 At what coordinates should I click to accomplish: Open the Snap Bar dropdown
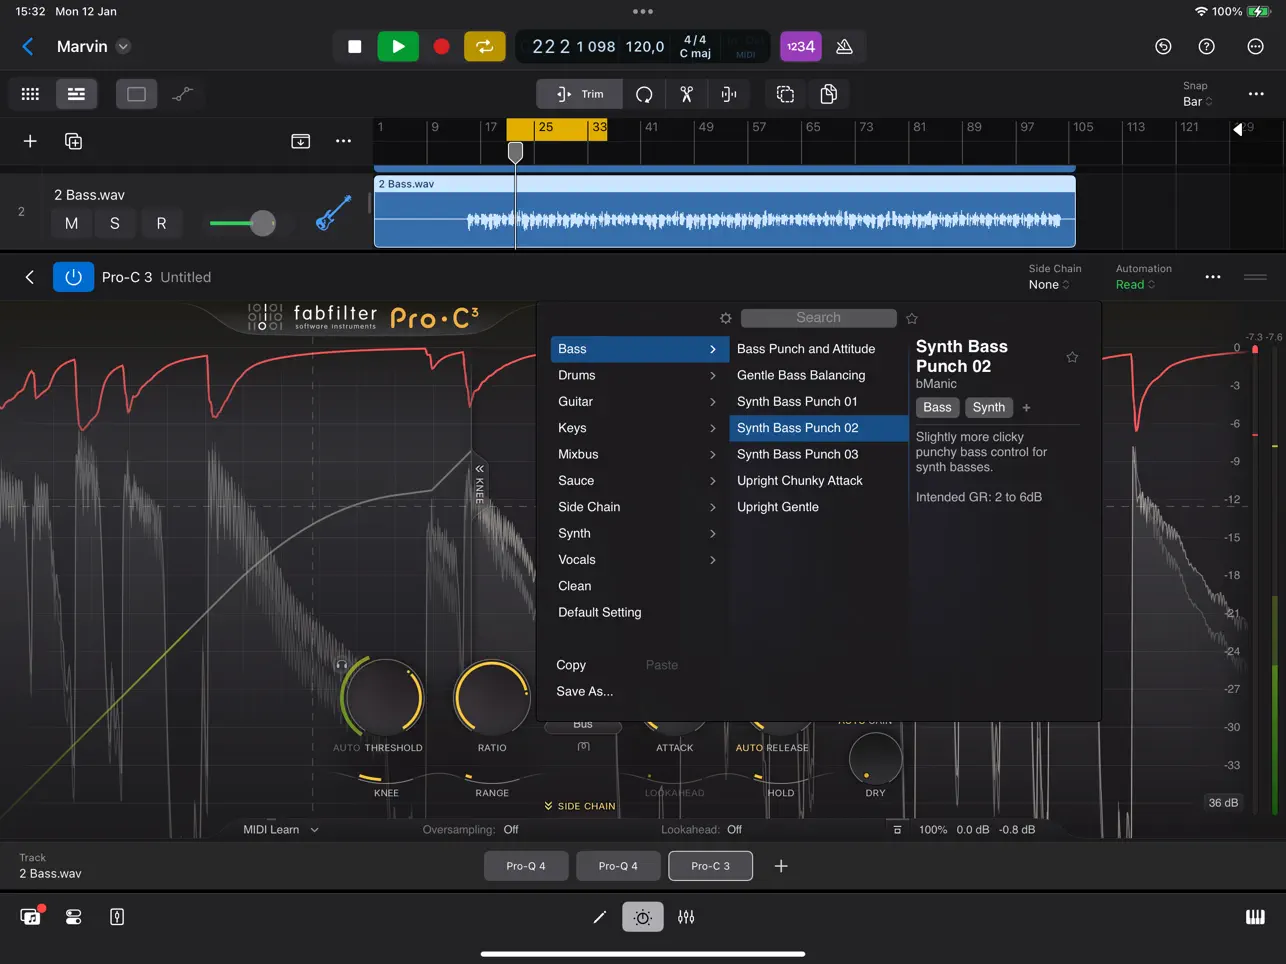click(x=1196, y=94)
